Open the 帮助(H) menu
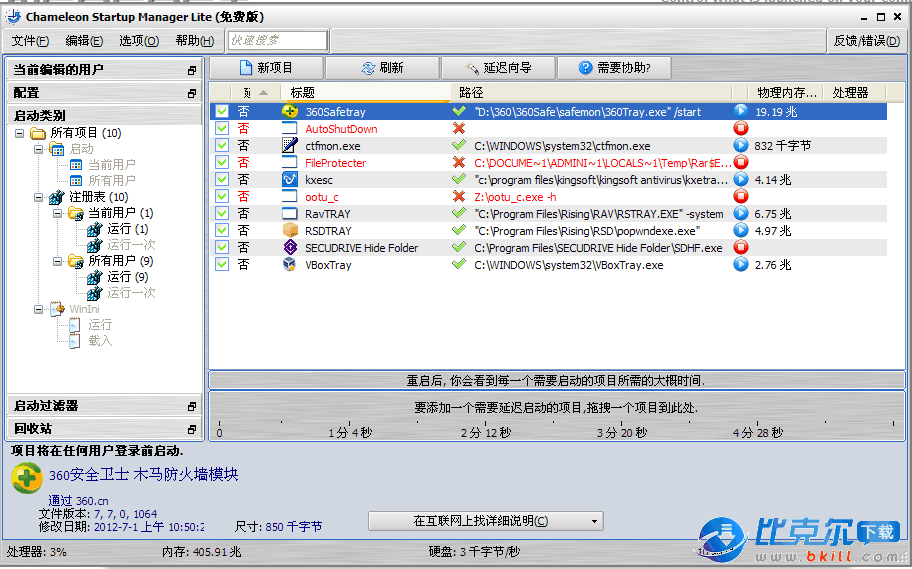The height and width of the screenshot is (569, 912). 195,41
